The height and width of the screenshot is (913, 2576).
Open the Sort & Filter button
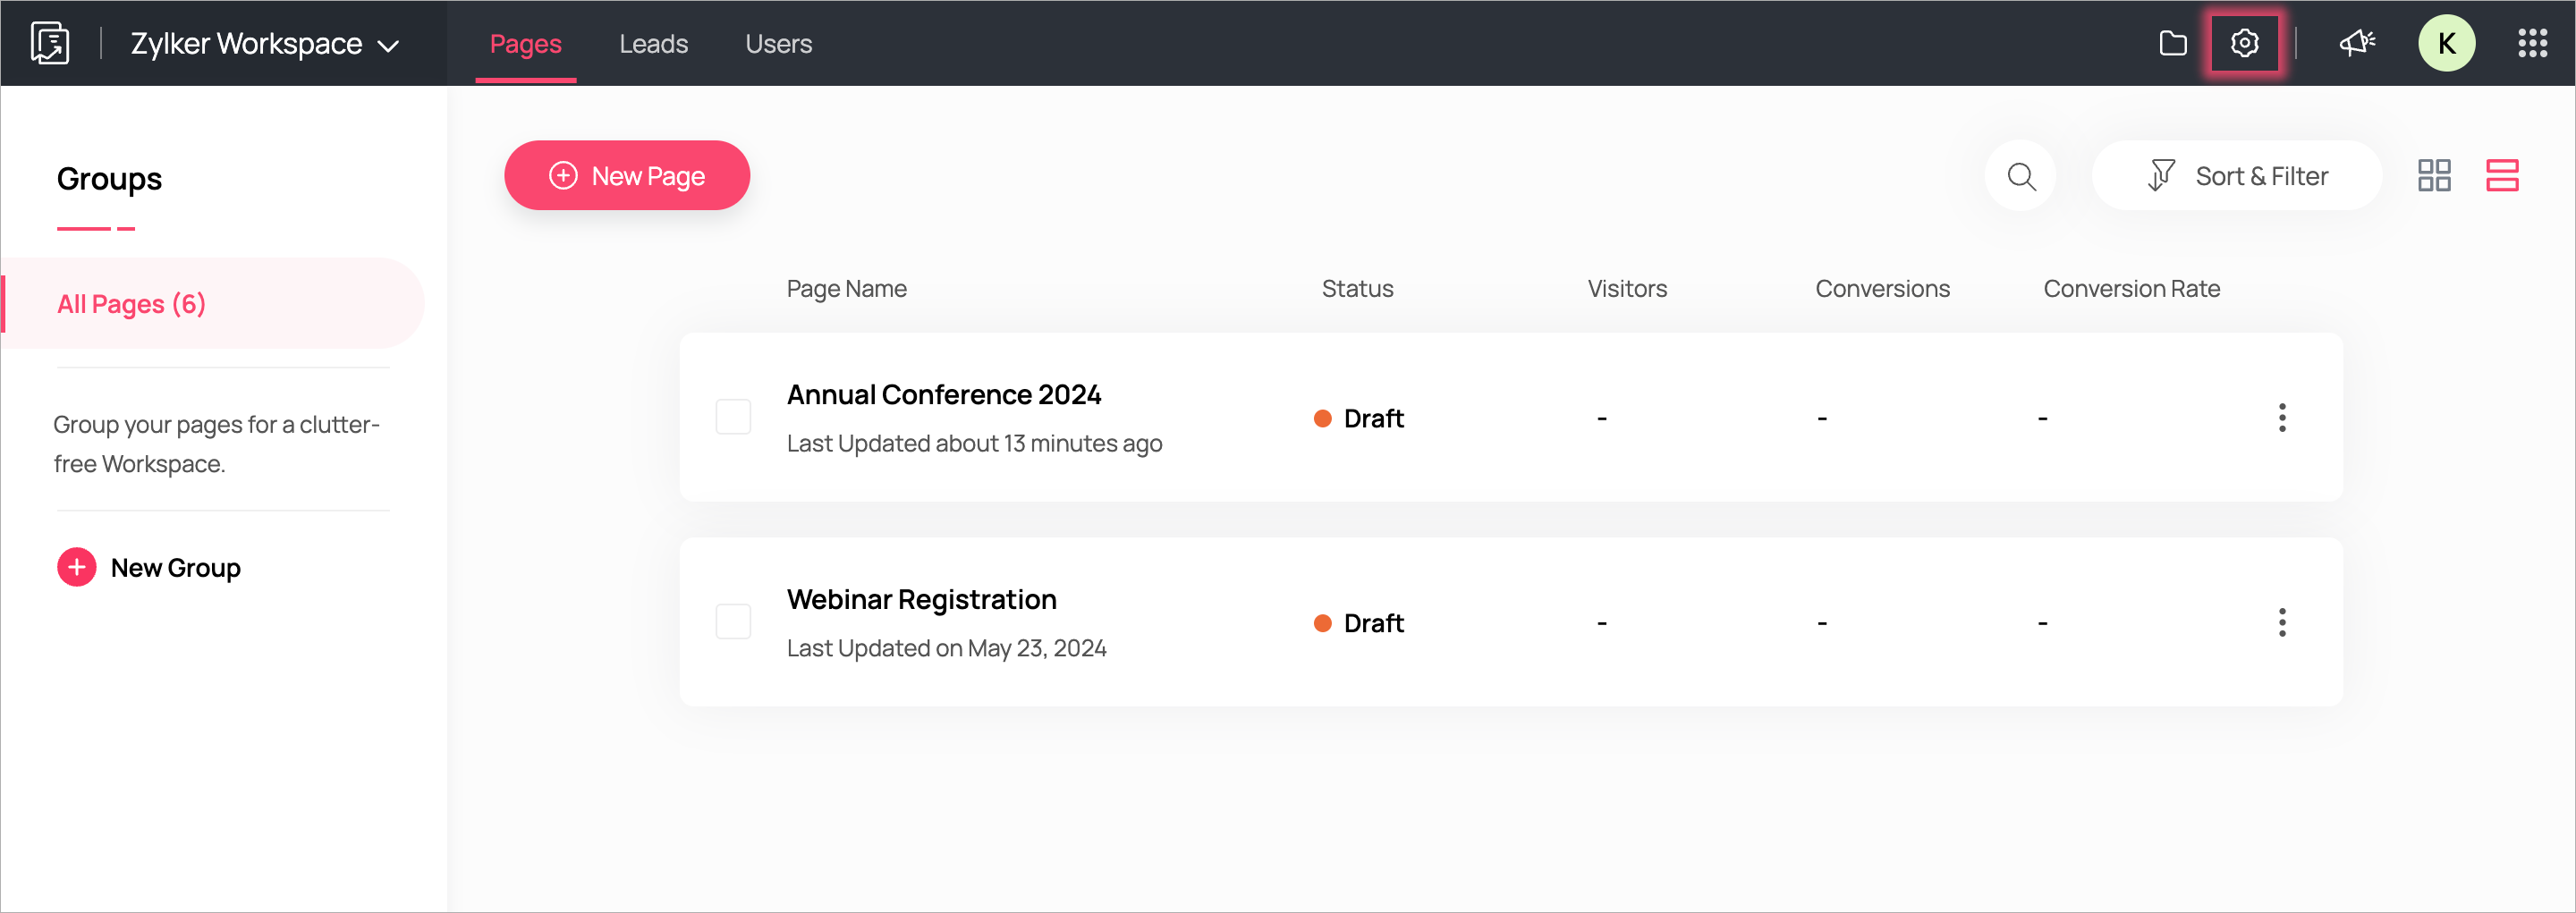click(2237, 176)
